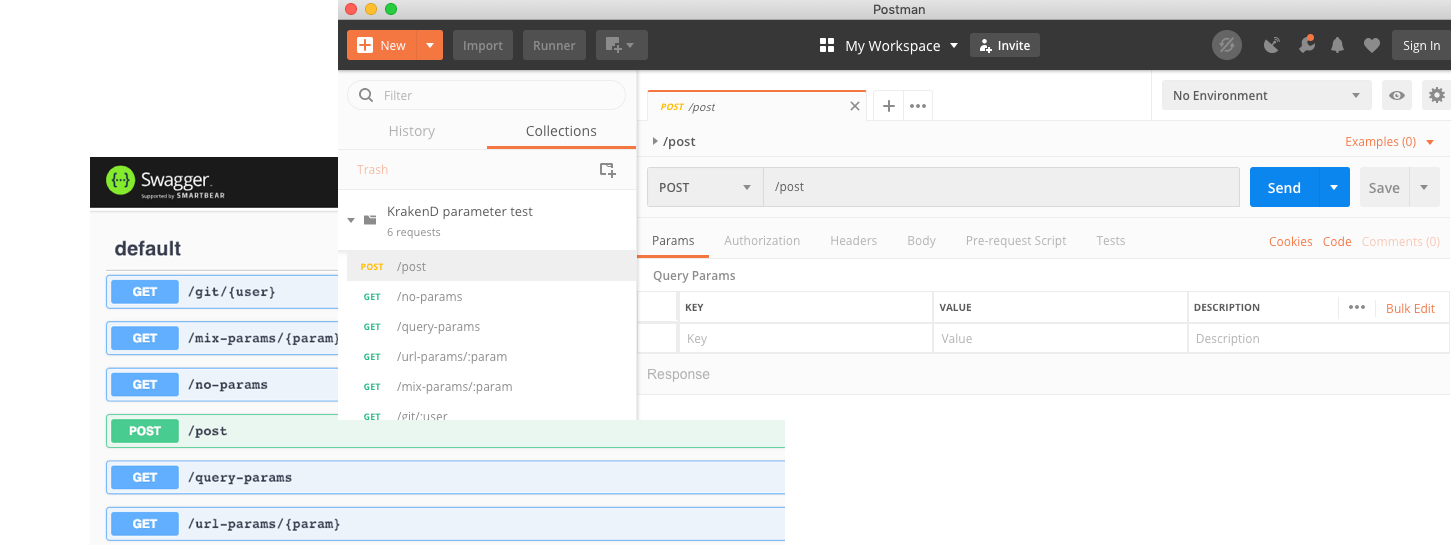Image resolution: width=1451 pixels, height=545 pixels.
Task: Open manage environments gear icon
Action: click(1437, 96)
